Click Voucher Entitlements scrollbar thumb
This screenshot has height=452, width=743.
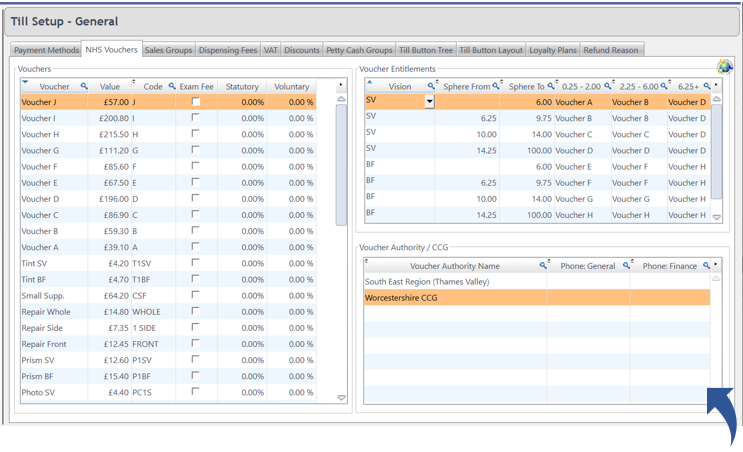click(x=717, y=152)
